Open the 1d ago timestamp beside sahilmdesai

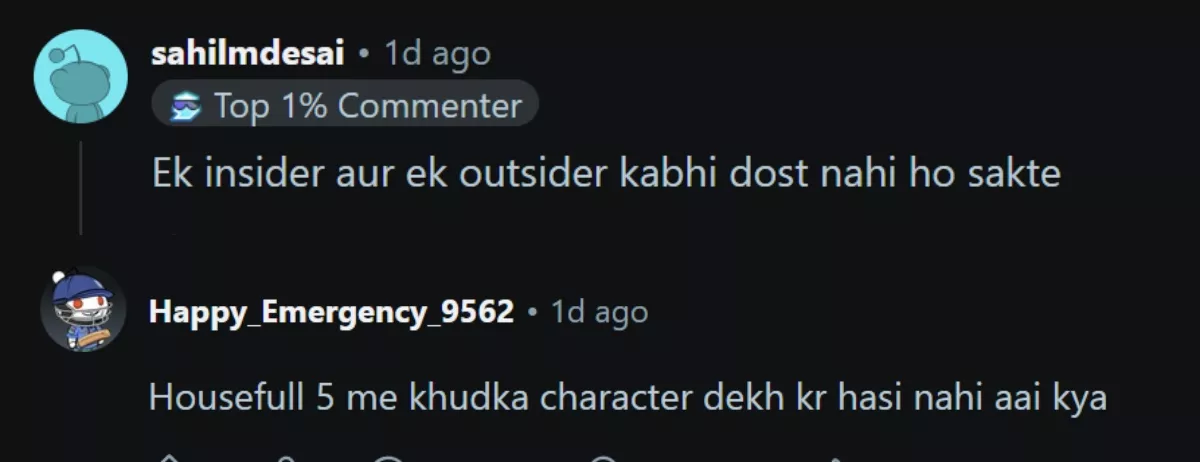coord(438,53)
